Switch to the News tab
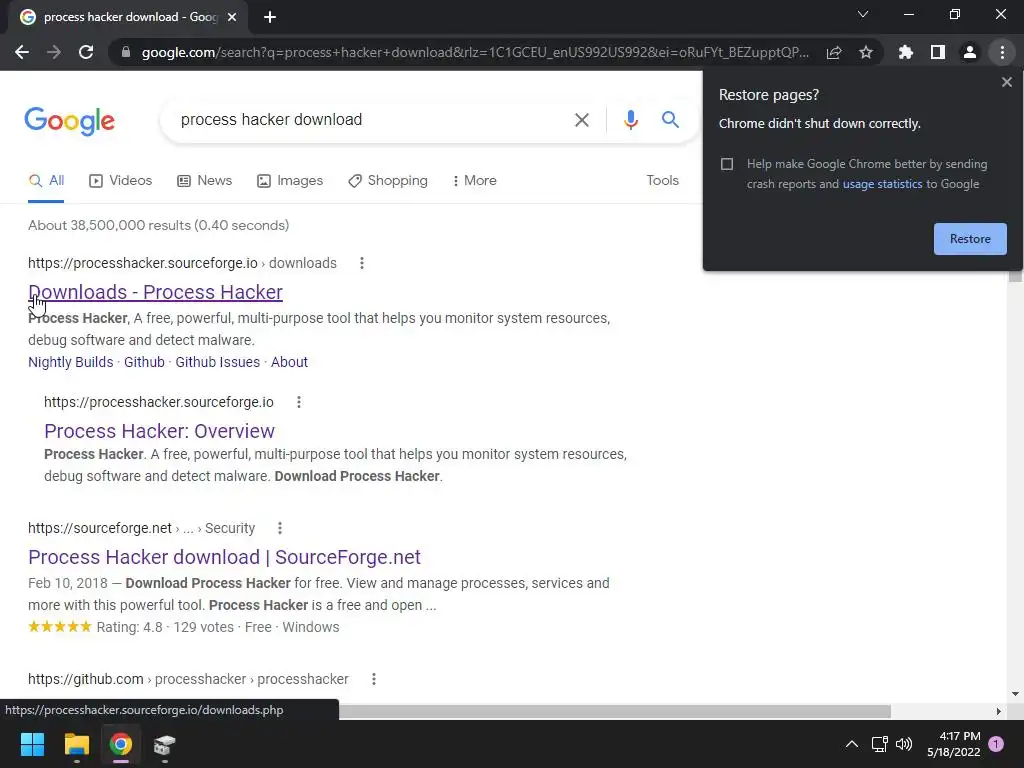The width and height of the screenshot is (1024, 768). click(x=204, y=181)
